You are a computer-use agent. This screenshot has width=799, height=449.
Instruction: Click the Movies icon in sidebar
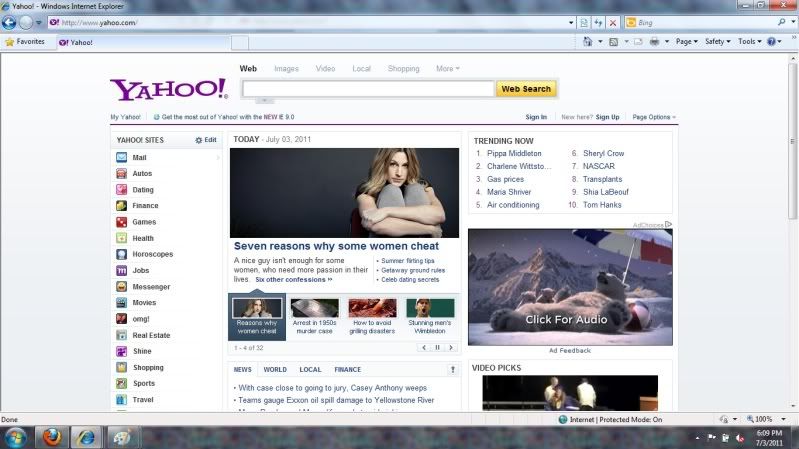121,303
